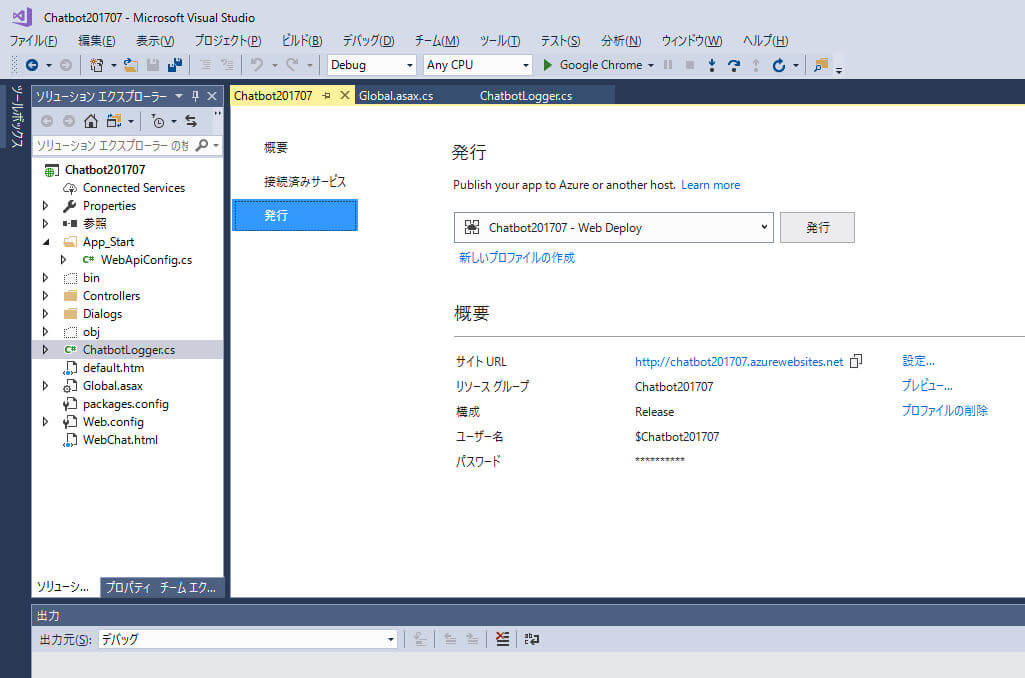This screenshot has height=678, width=1025.
Task: Open the 編集(E) menu
Action: click(97, 41)
